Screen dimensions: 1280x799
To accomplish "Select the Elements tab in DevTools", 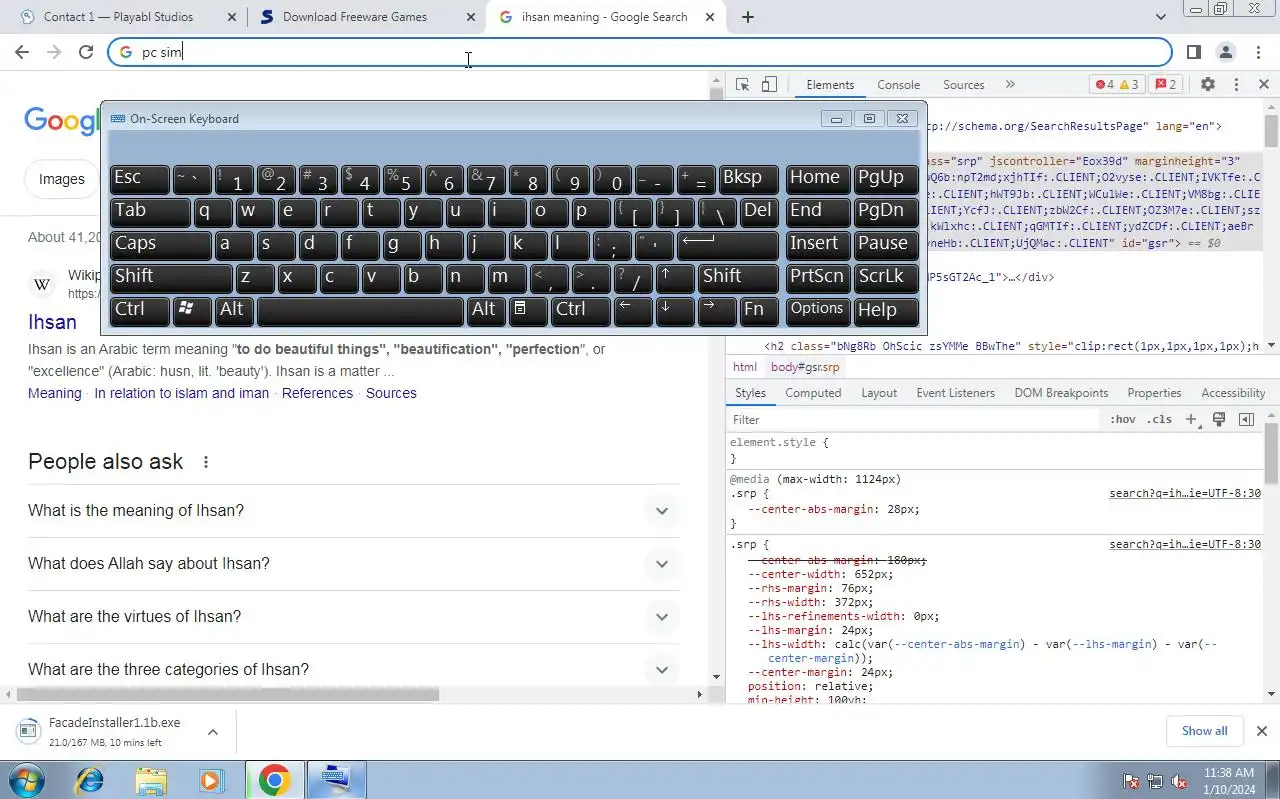I will click(830, 85).
